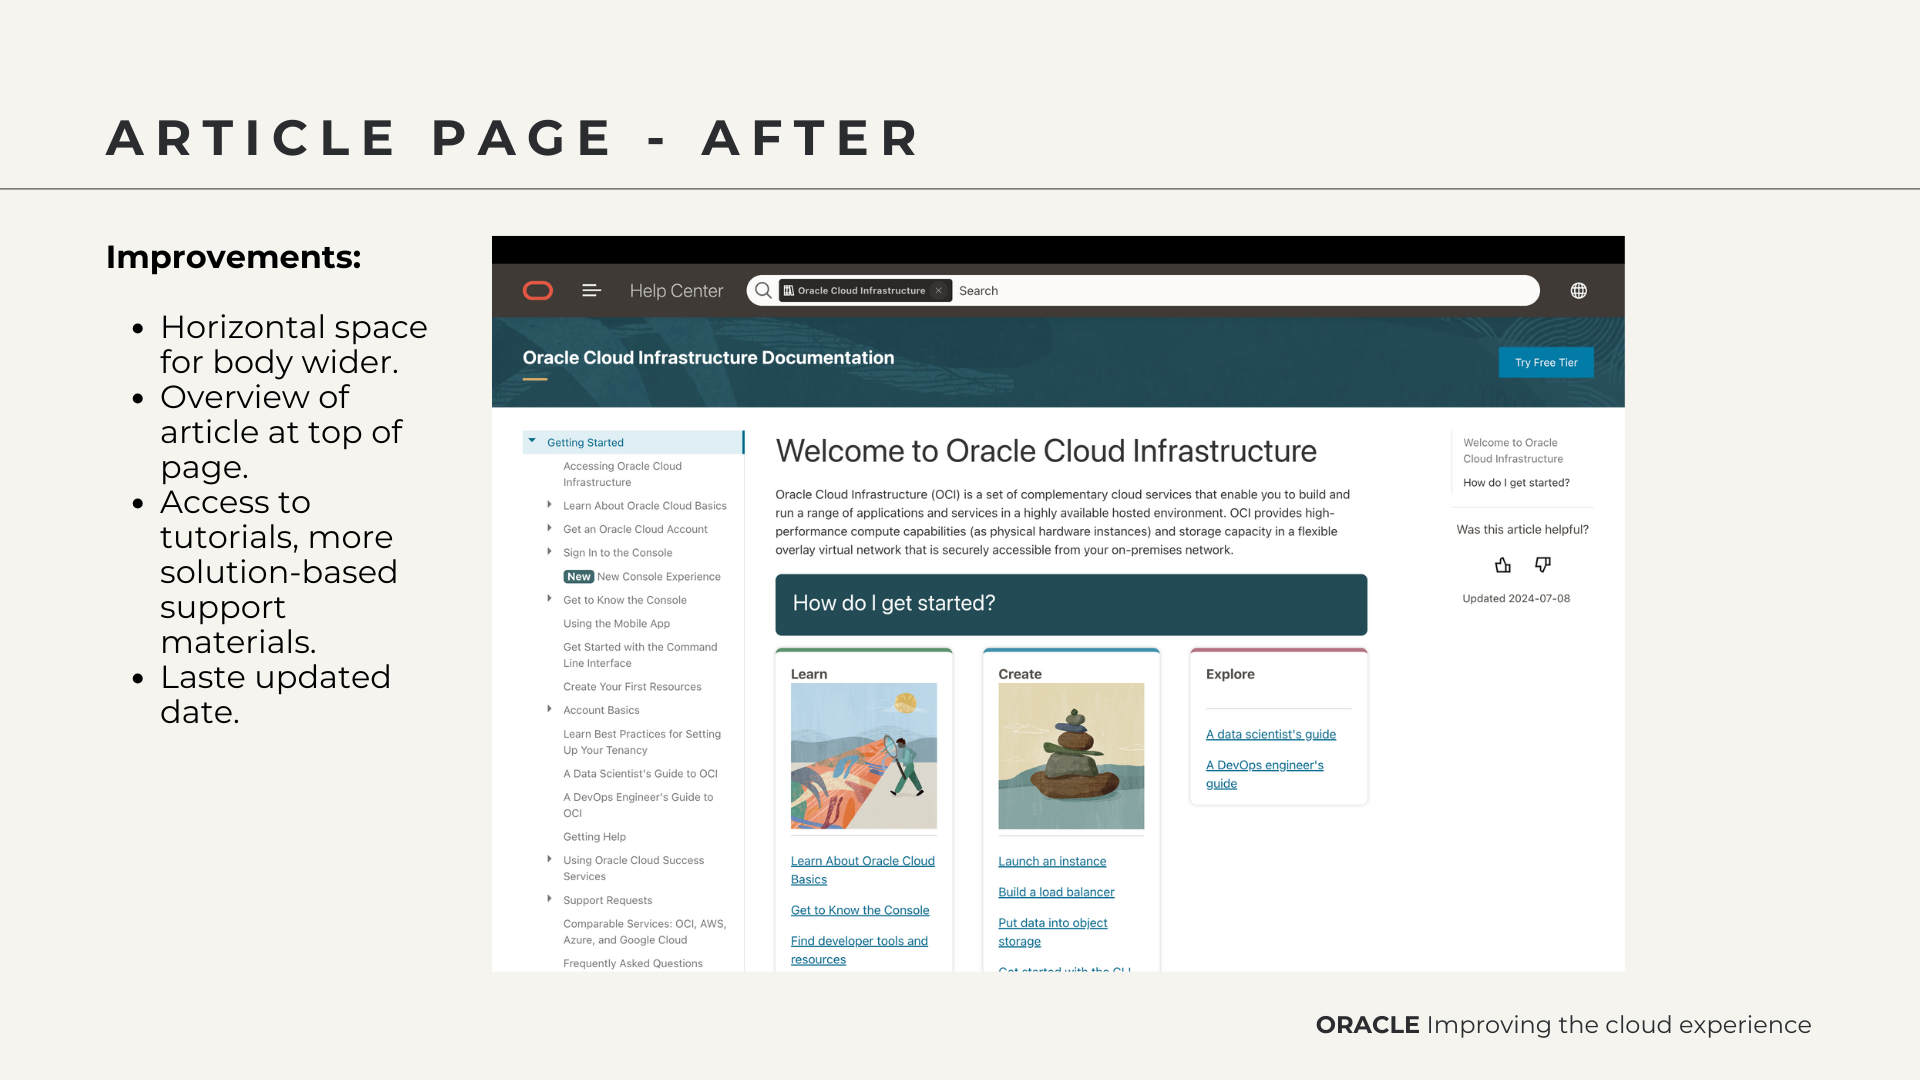1920x1080 pixels.
Task: Expand Learn About Oracle Cloud Basics
Action: [549, 505]
